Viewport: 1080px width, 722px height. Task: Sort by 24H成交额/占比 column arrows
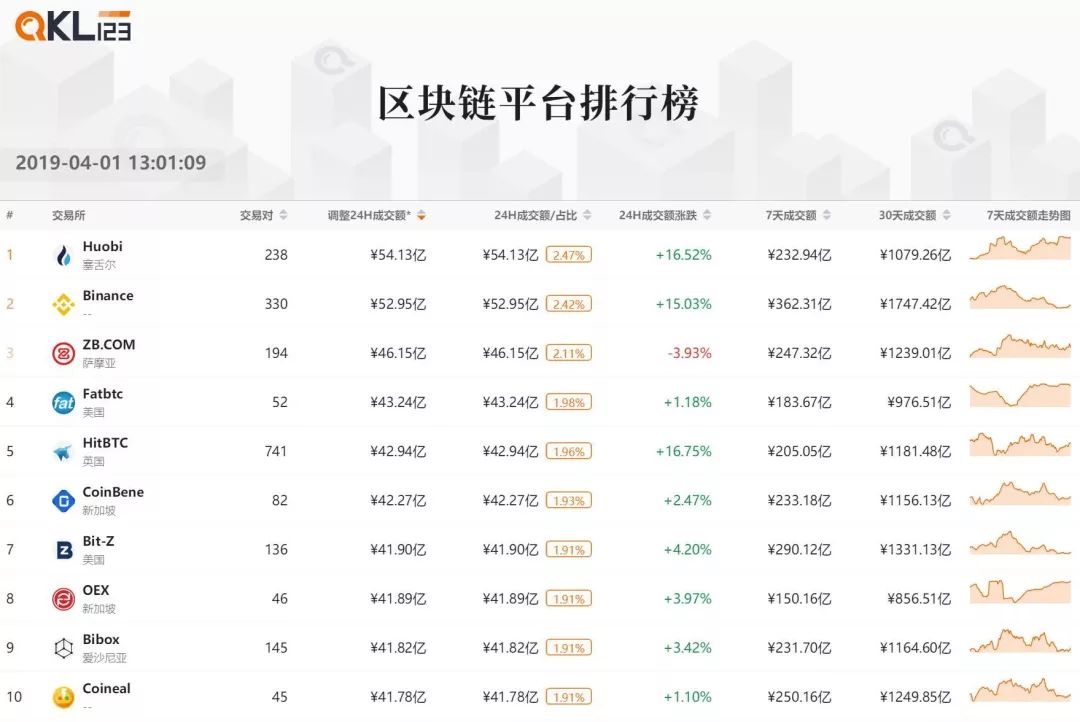pos(587,215)
